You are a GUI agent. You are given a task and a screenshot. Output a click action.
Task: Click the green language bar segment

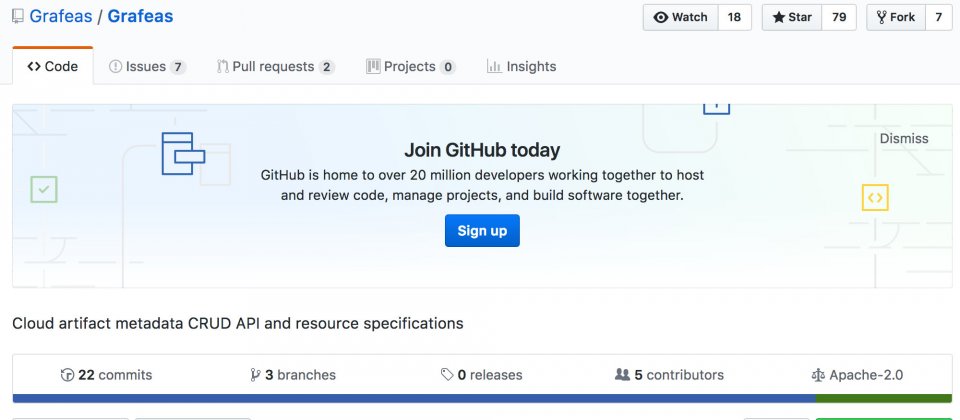[x=883, y=399]
